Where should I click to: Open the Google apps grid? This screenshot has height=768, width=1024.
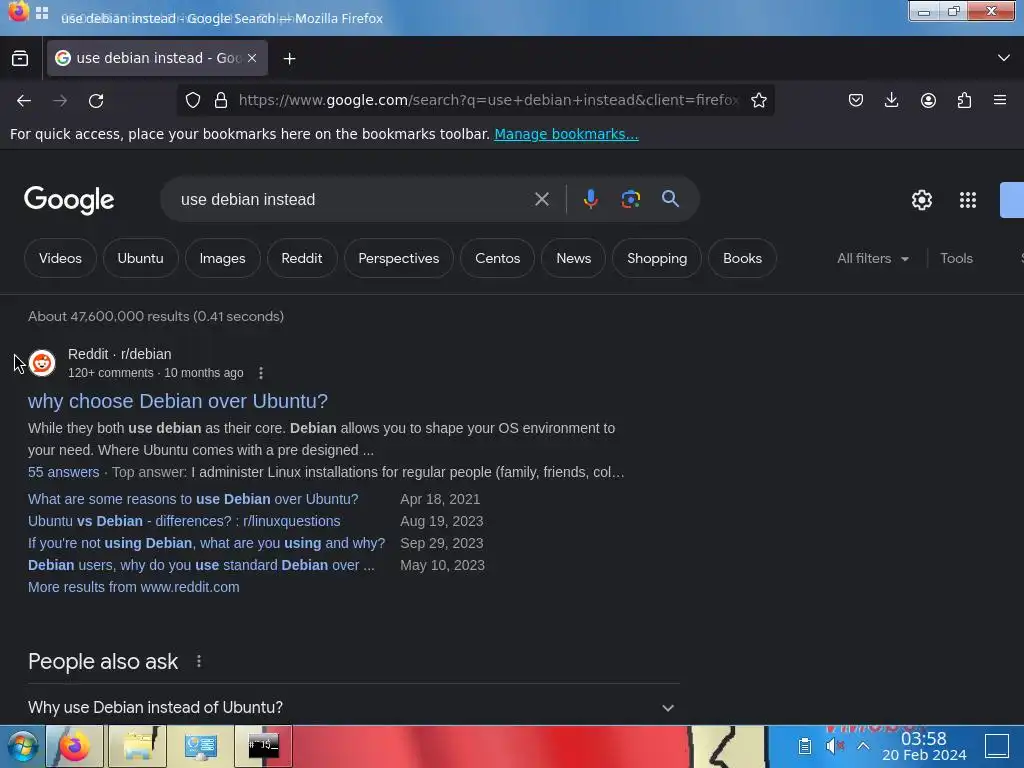click(x=968, y=200)
